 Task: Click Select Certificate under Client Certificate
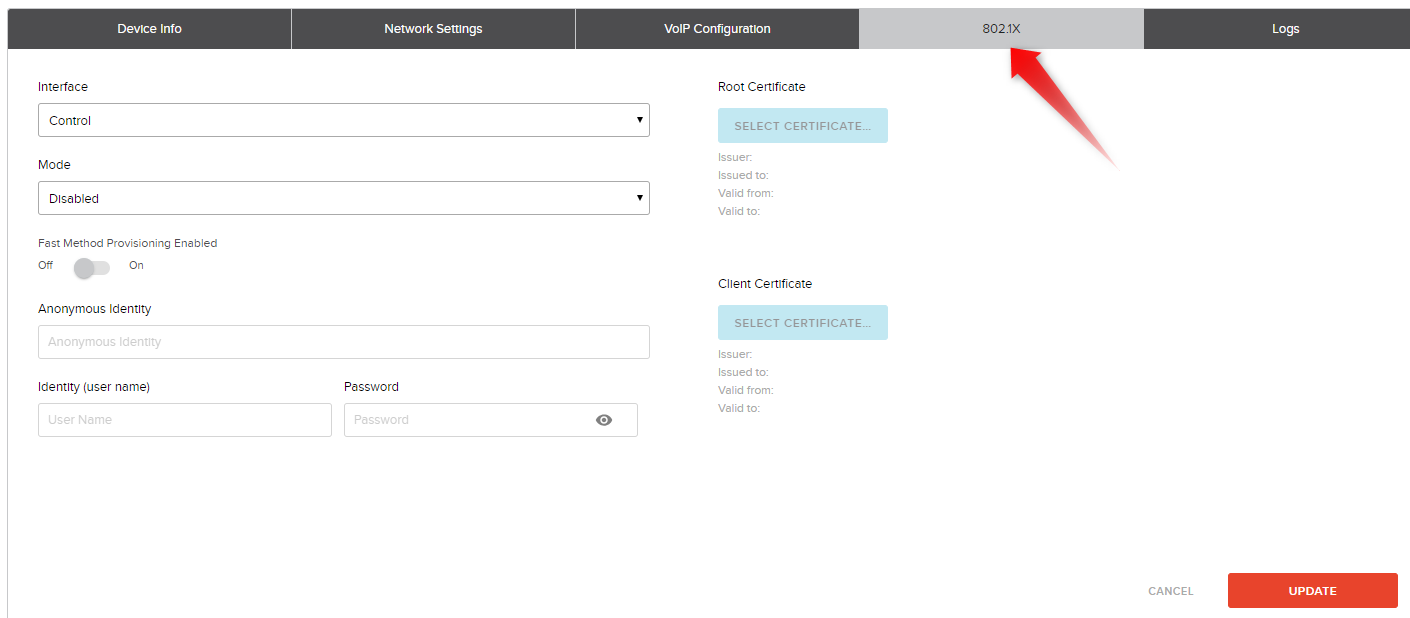click(x=802, y=322)
